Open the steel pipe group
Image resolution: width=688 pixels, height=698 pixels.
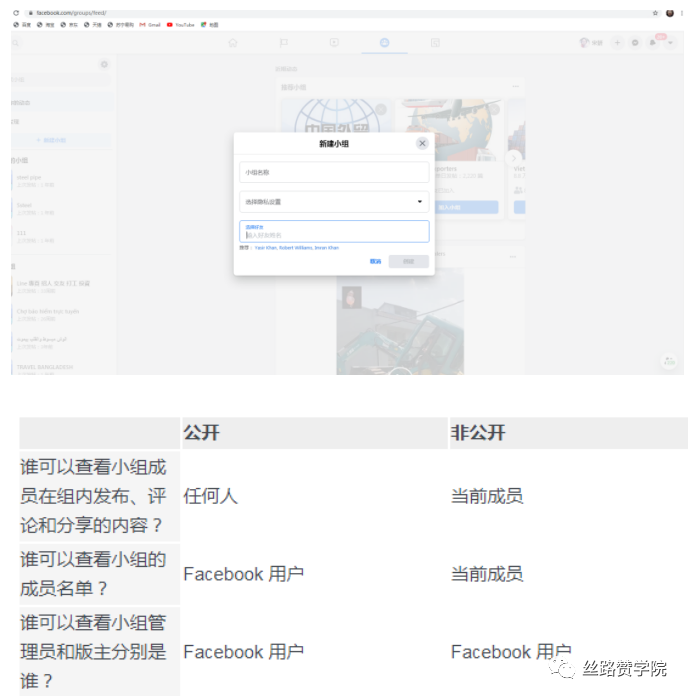(61, 181)
